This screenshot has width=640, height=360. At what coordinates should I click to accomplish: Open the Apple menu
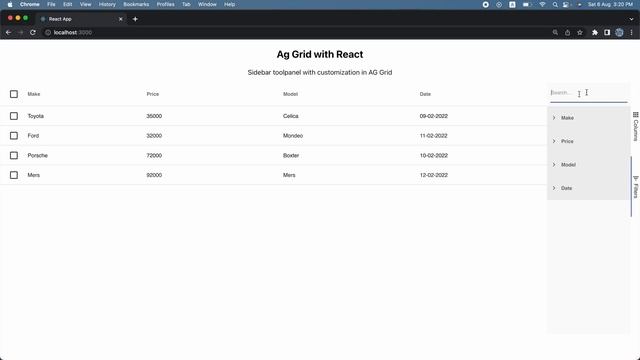10,4
